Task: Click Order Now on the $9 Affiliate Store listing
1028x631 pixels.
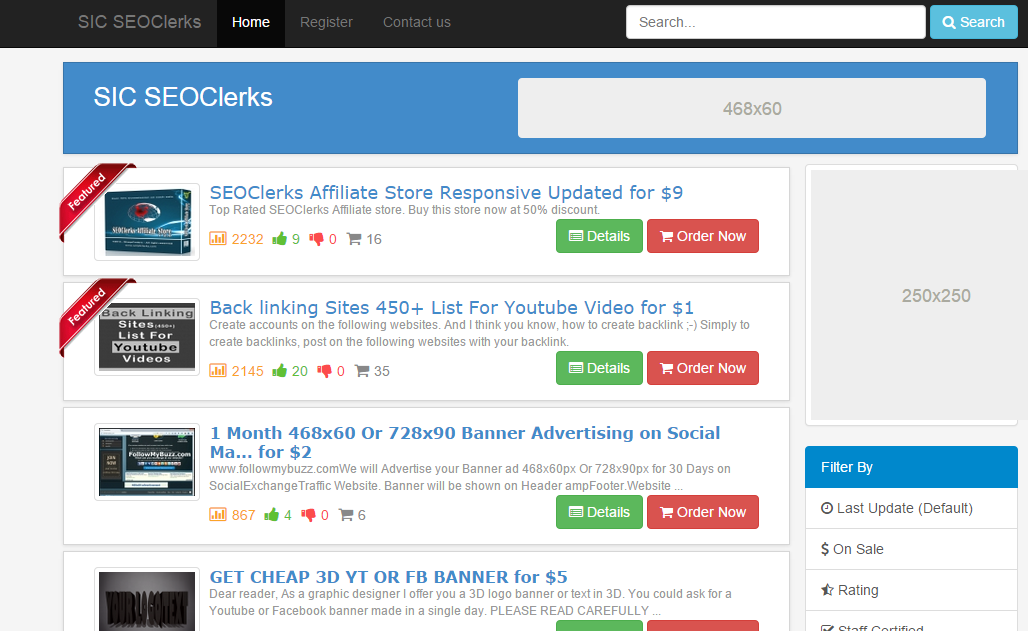Action: tap(703, 236)
